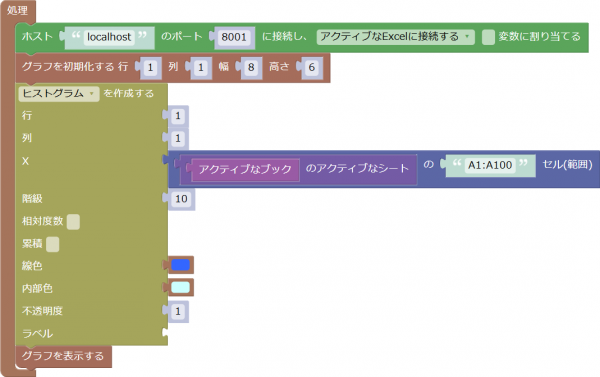This screenshot has height=377, width=600.
Task: Select the アクティブなブック block
Action: coord(245,169)
